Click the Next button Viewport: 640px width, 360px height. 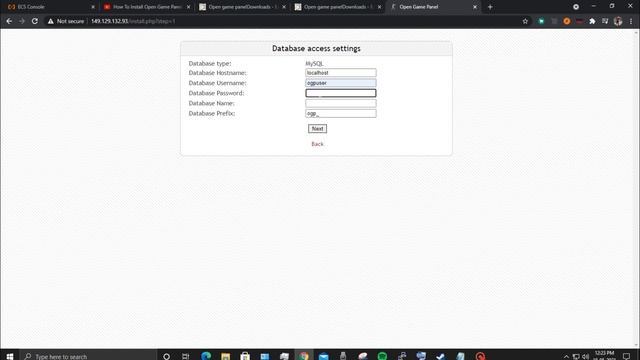[x=317, y=129]
